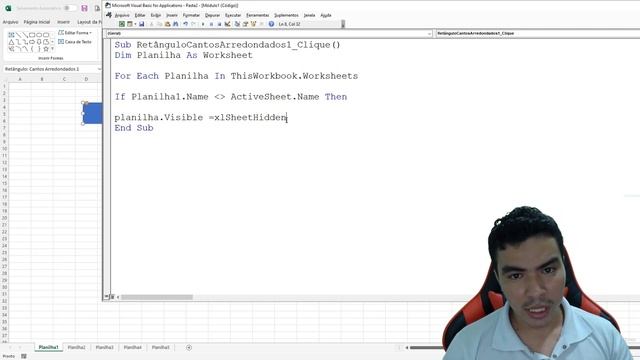Click the Copy icon in VBA toolbar
This screenshot has height=360, width=640.
point(160,24)
